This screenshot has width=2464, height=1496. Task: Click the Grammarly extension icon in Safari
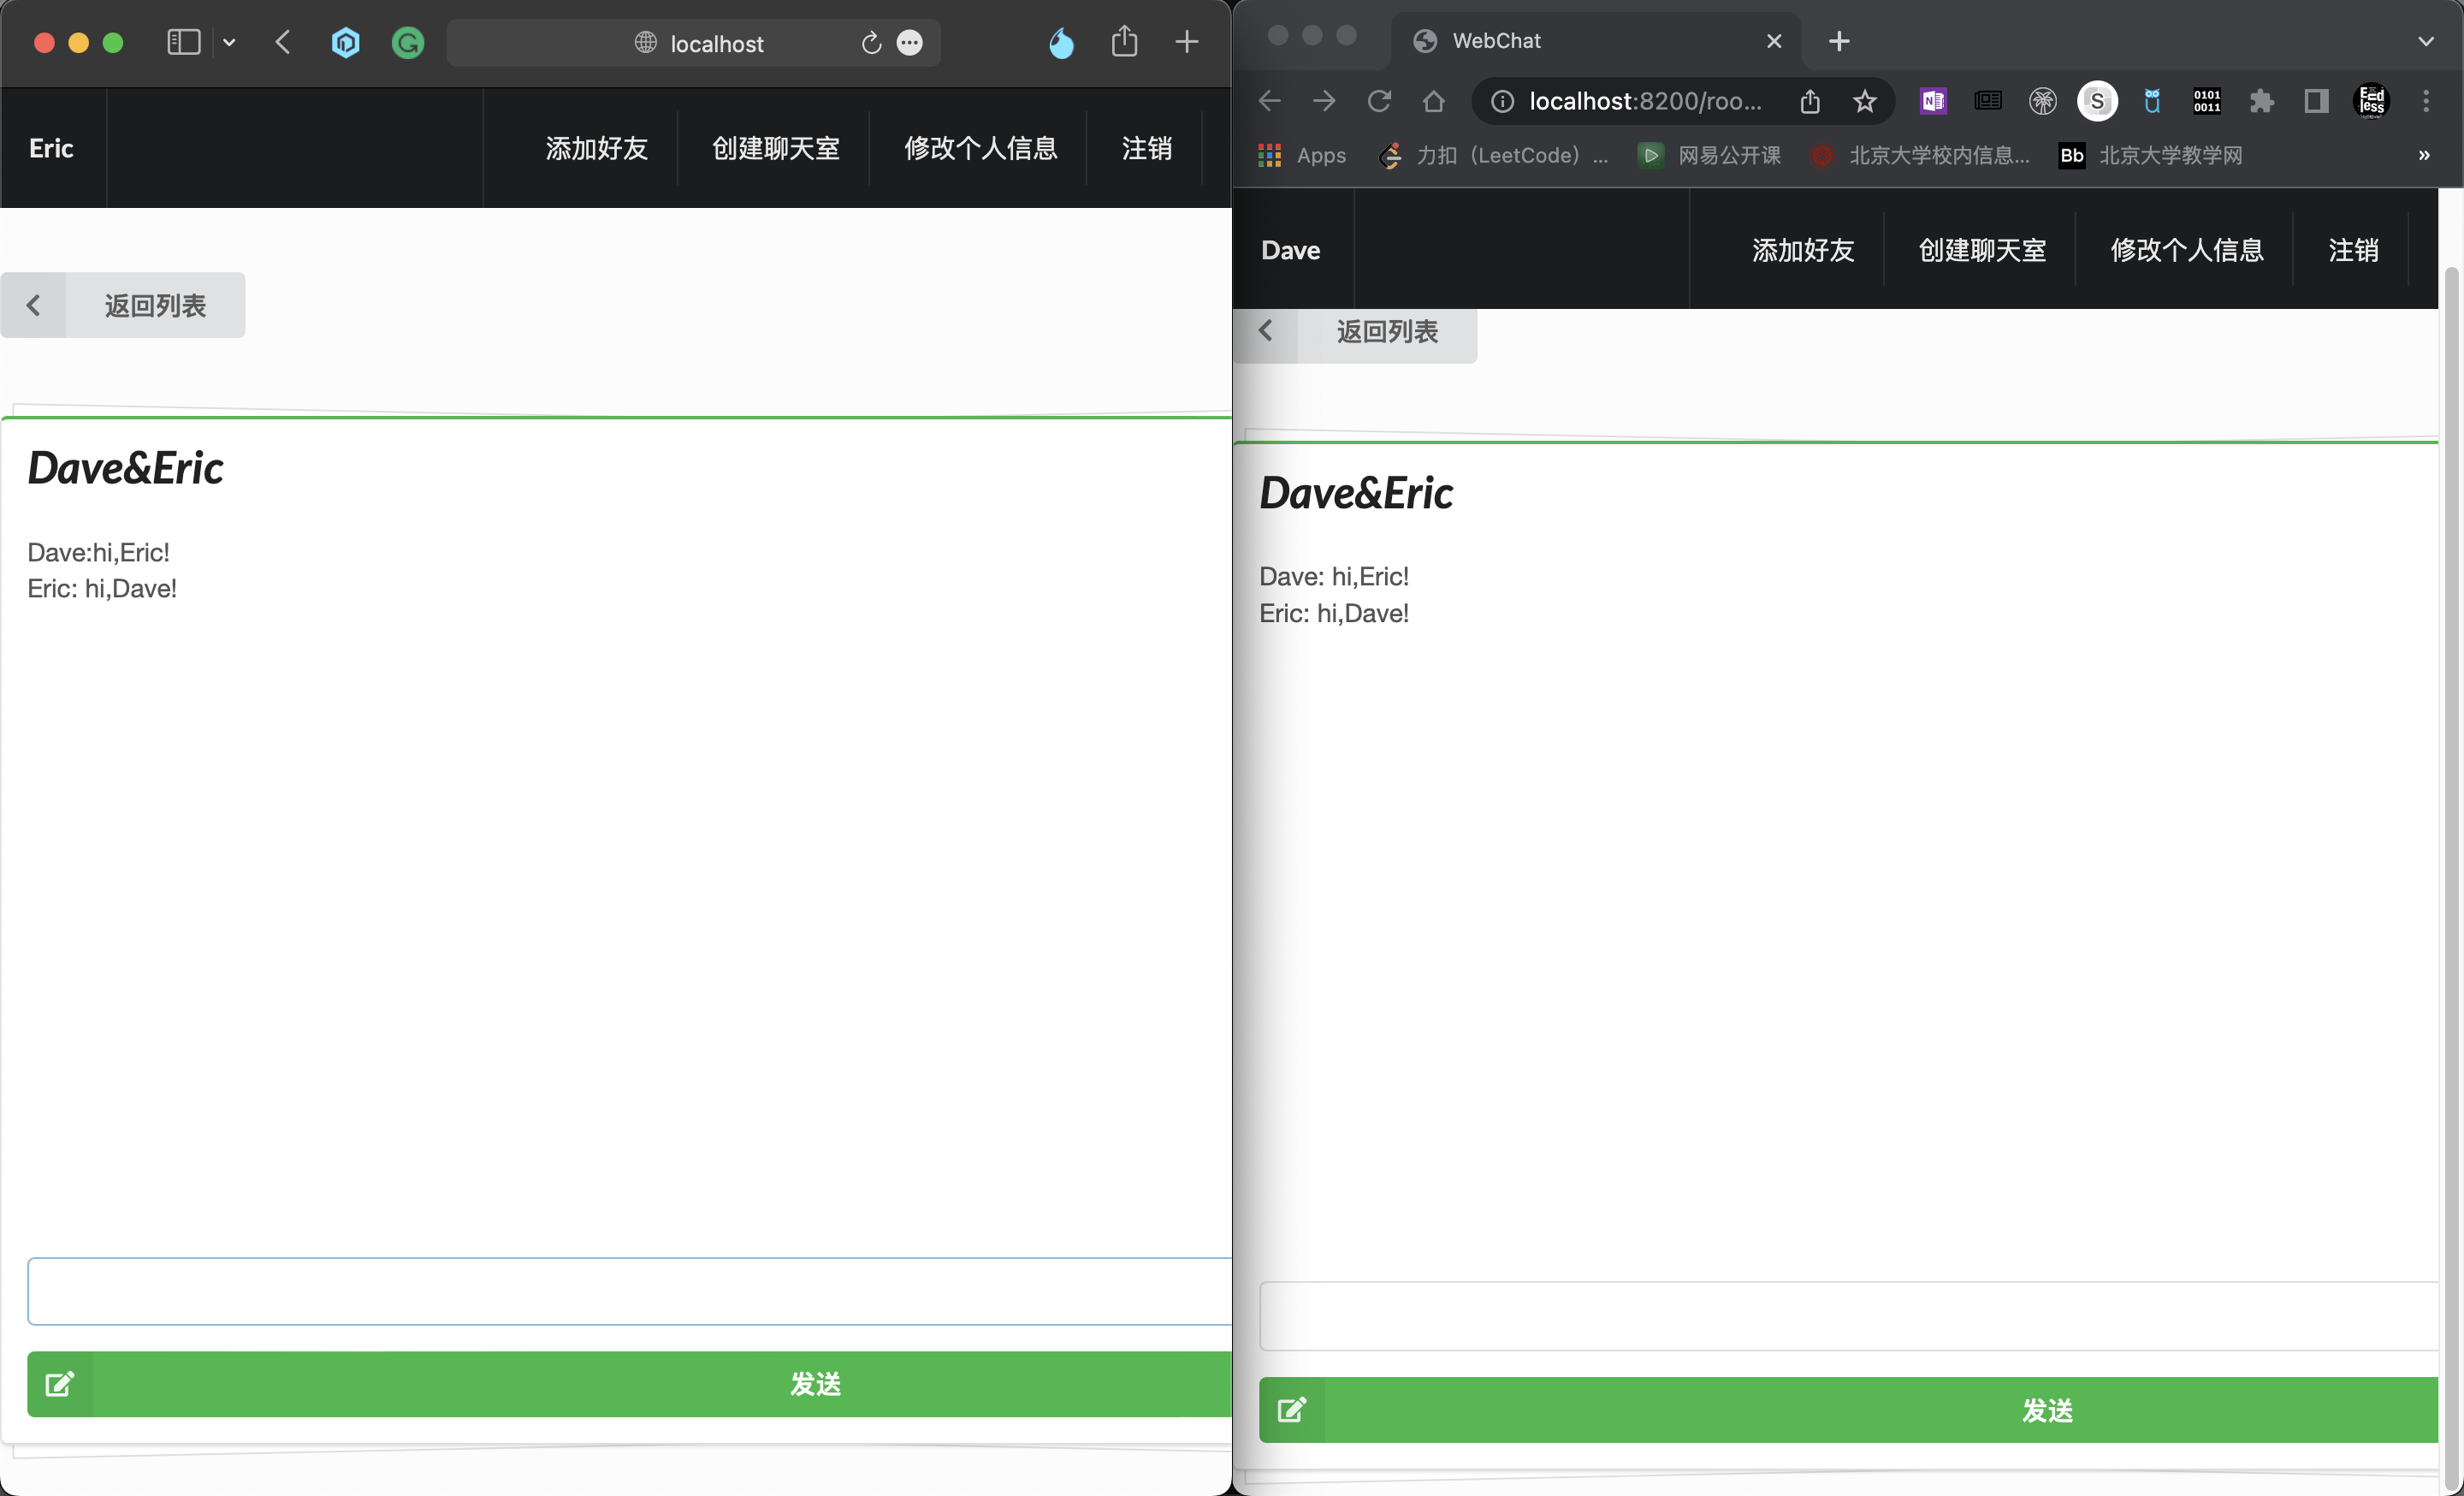coord(407,43)
